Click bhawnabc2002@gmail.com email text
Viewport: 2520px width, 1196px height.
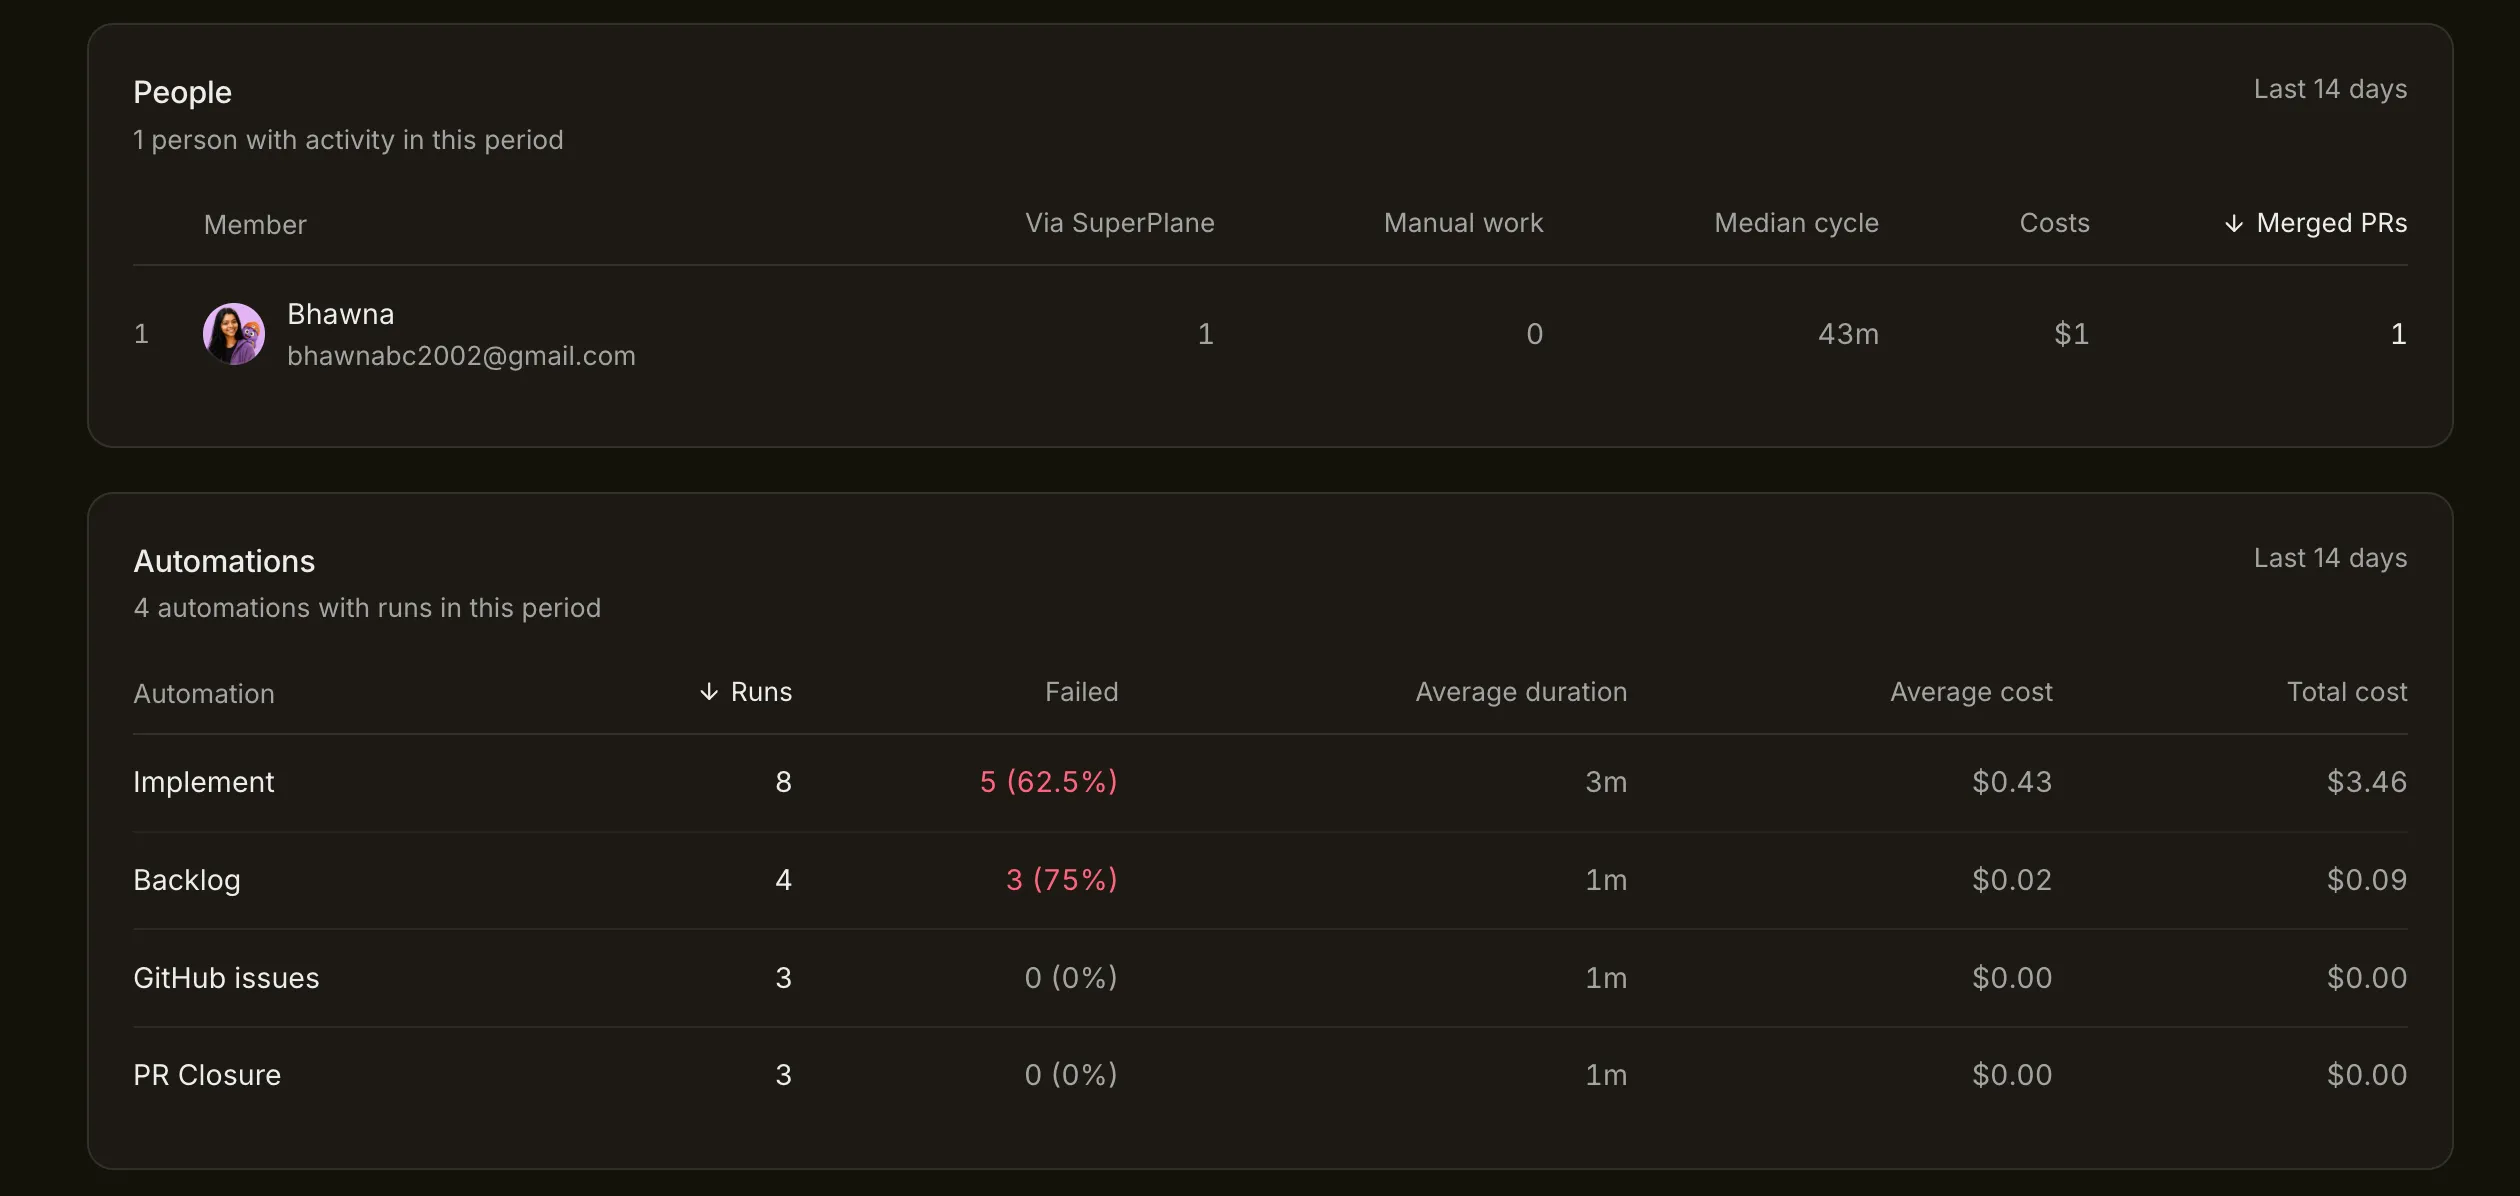(461, 356)
